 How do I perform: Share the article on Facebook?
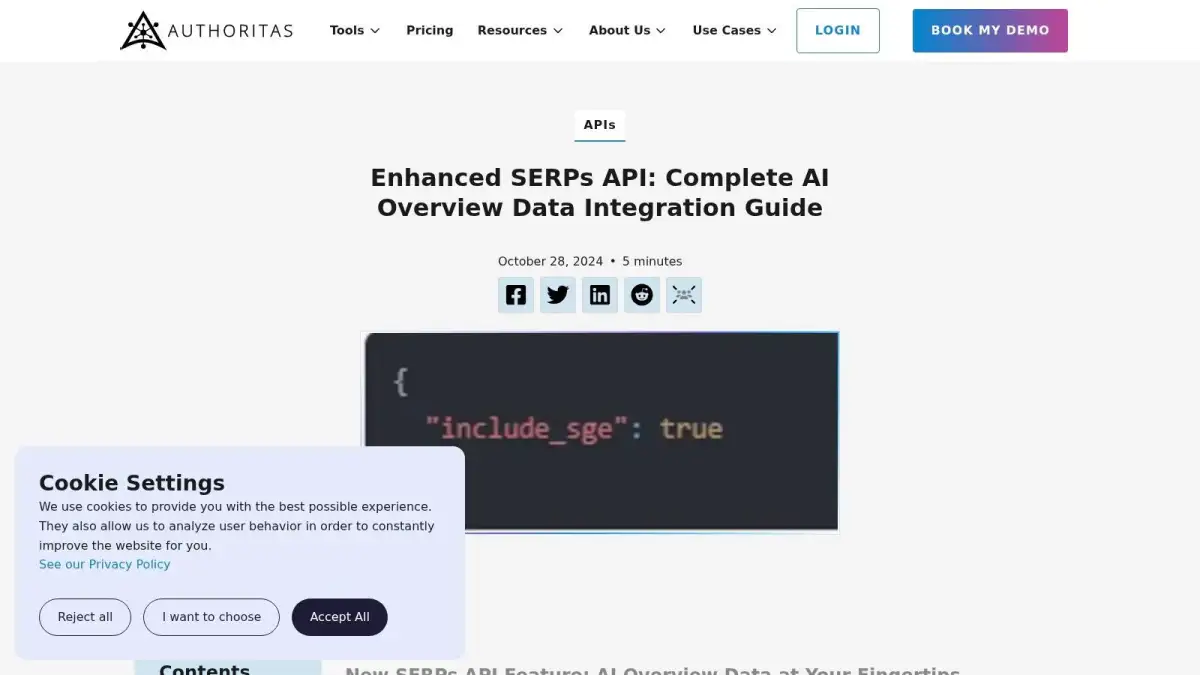click(x=516, y=295)
